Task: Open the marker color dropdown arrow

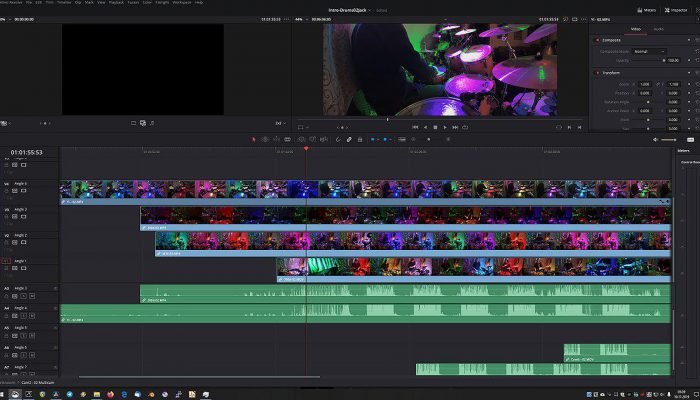Action: (390, 139)
